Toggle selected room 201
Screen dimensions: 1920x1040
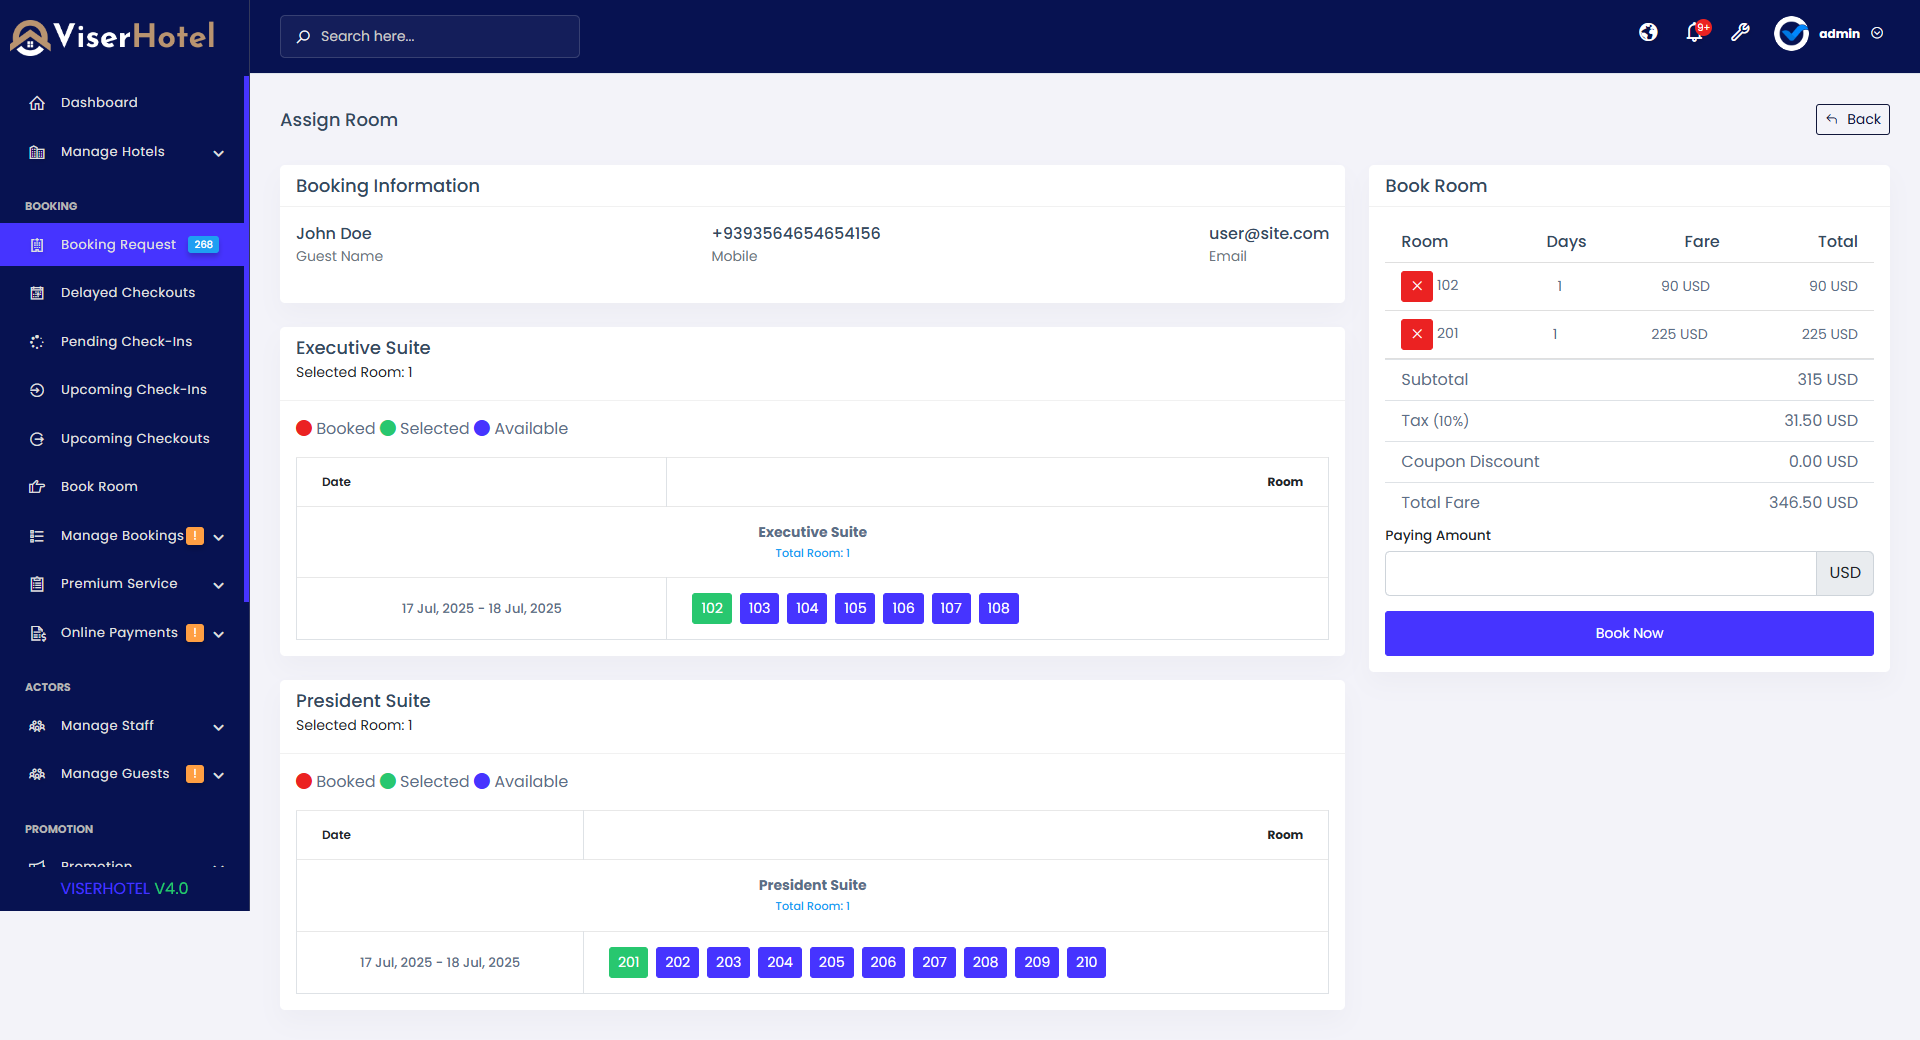628,962
